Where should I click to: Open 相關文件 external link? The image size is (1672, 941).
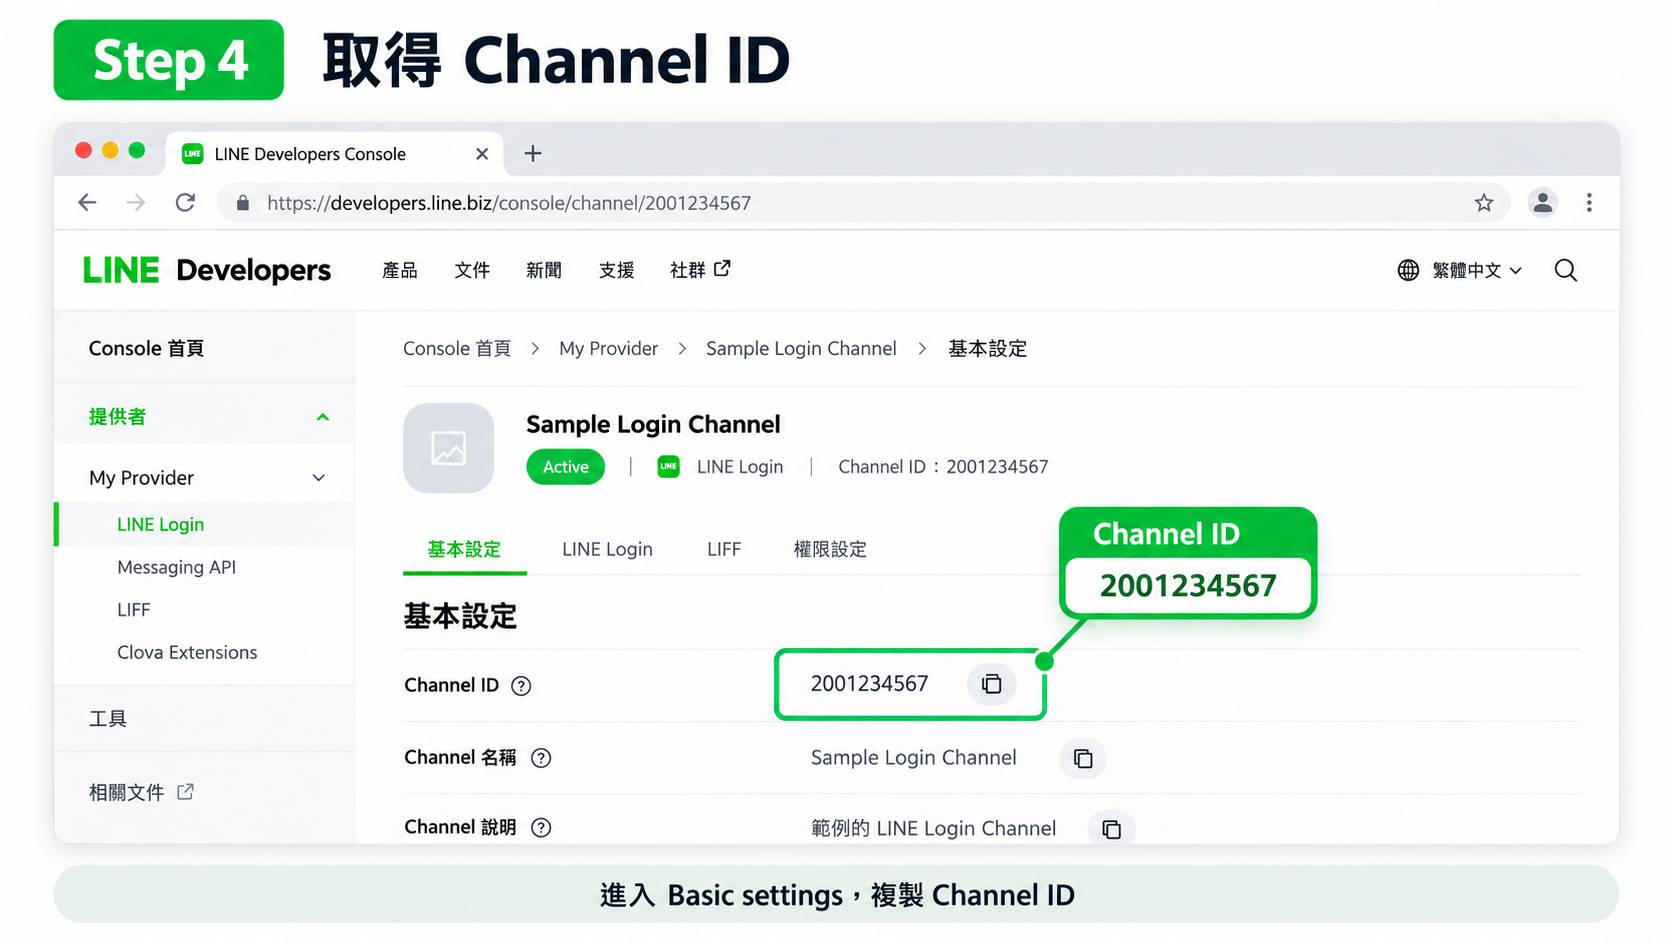point(141,792)
